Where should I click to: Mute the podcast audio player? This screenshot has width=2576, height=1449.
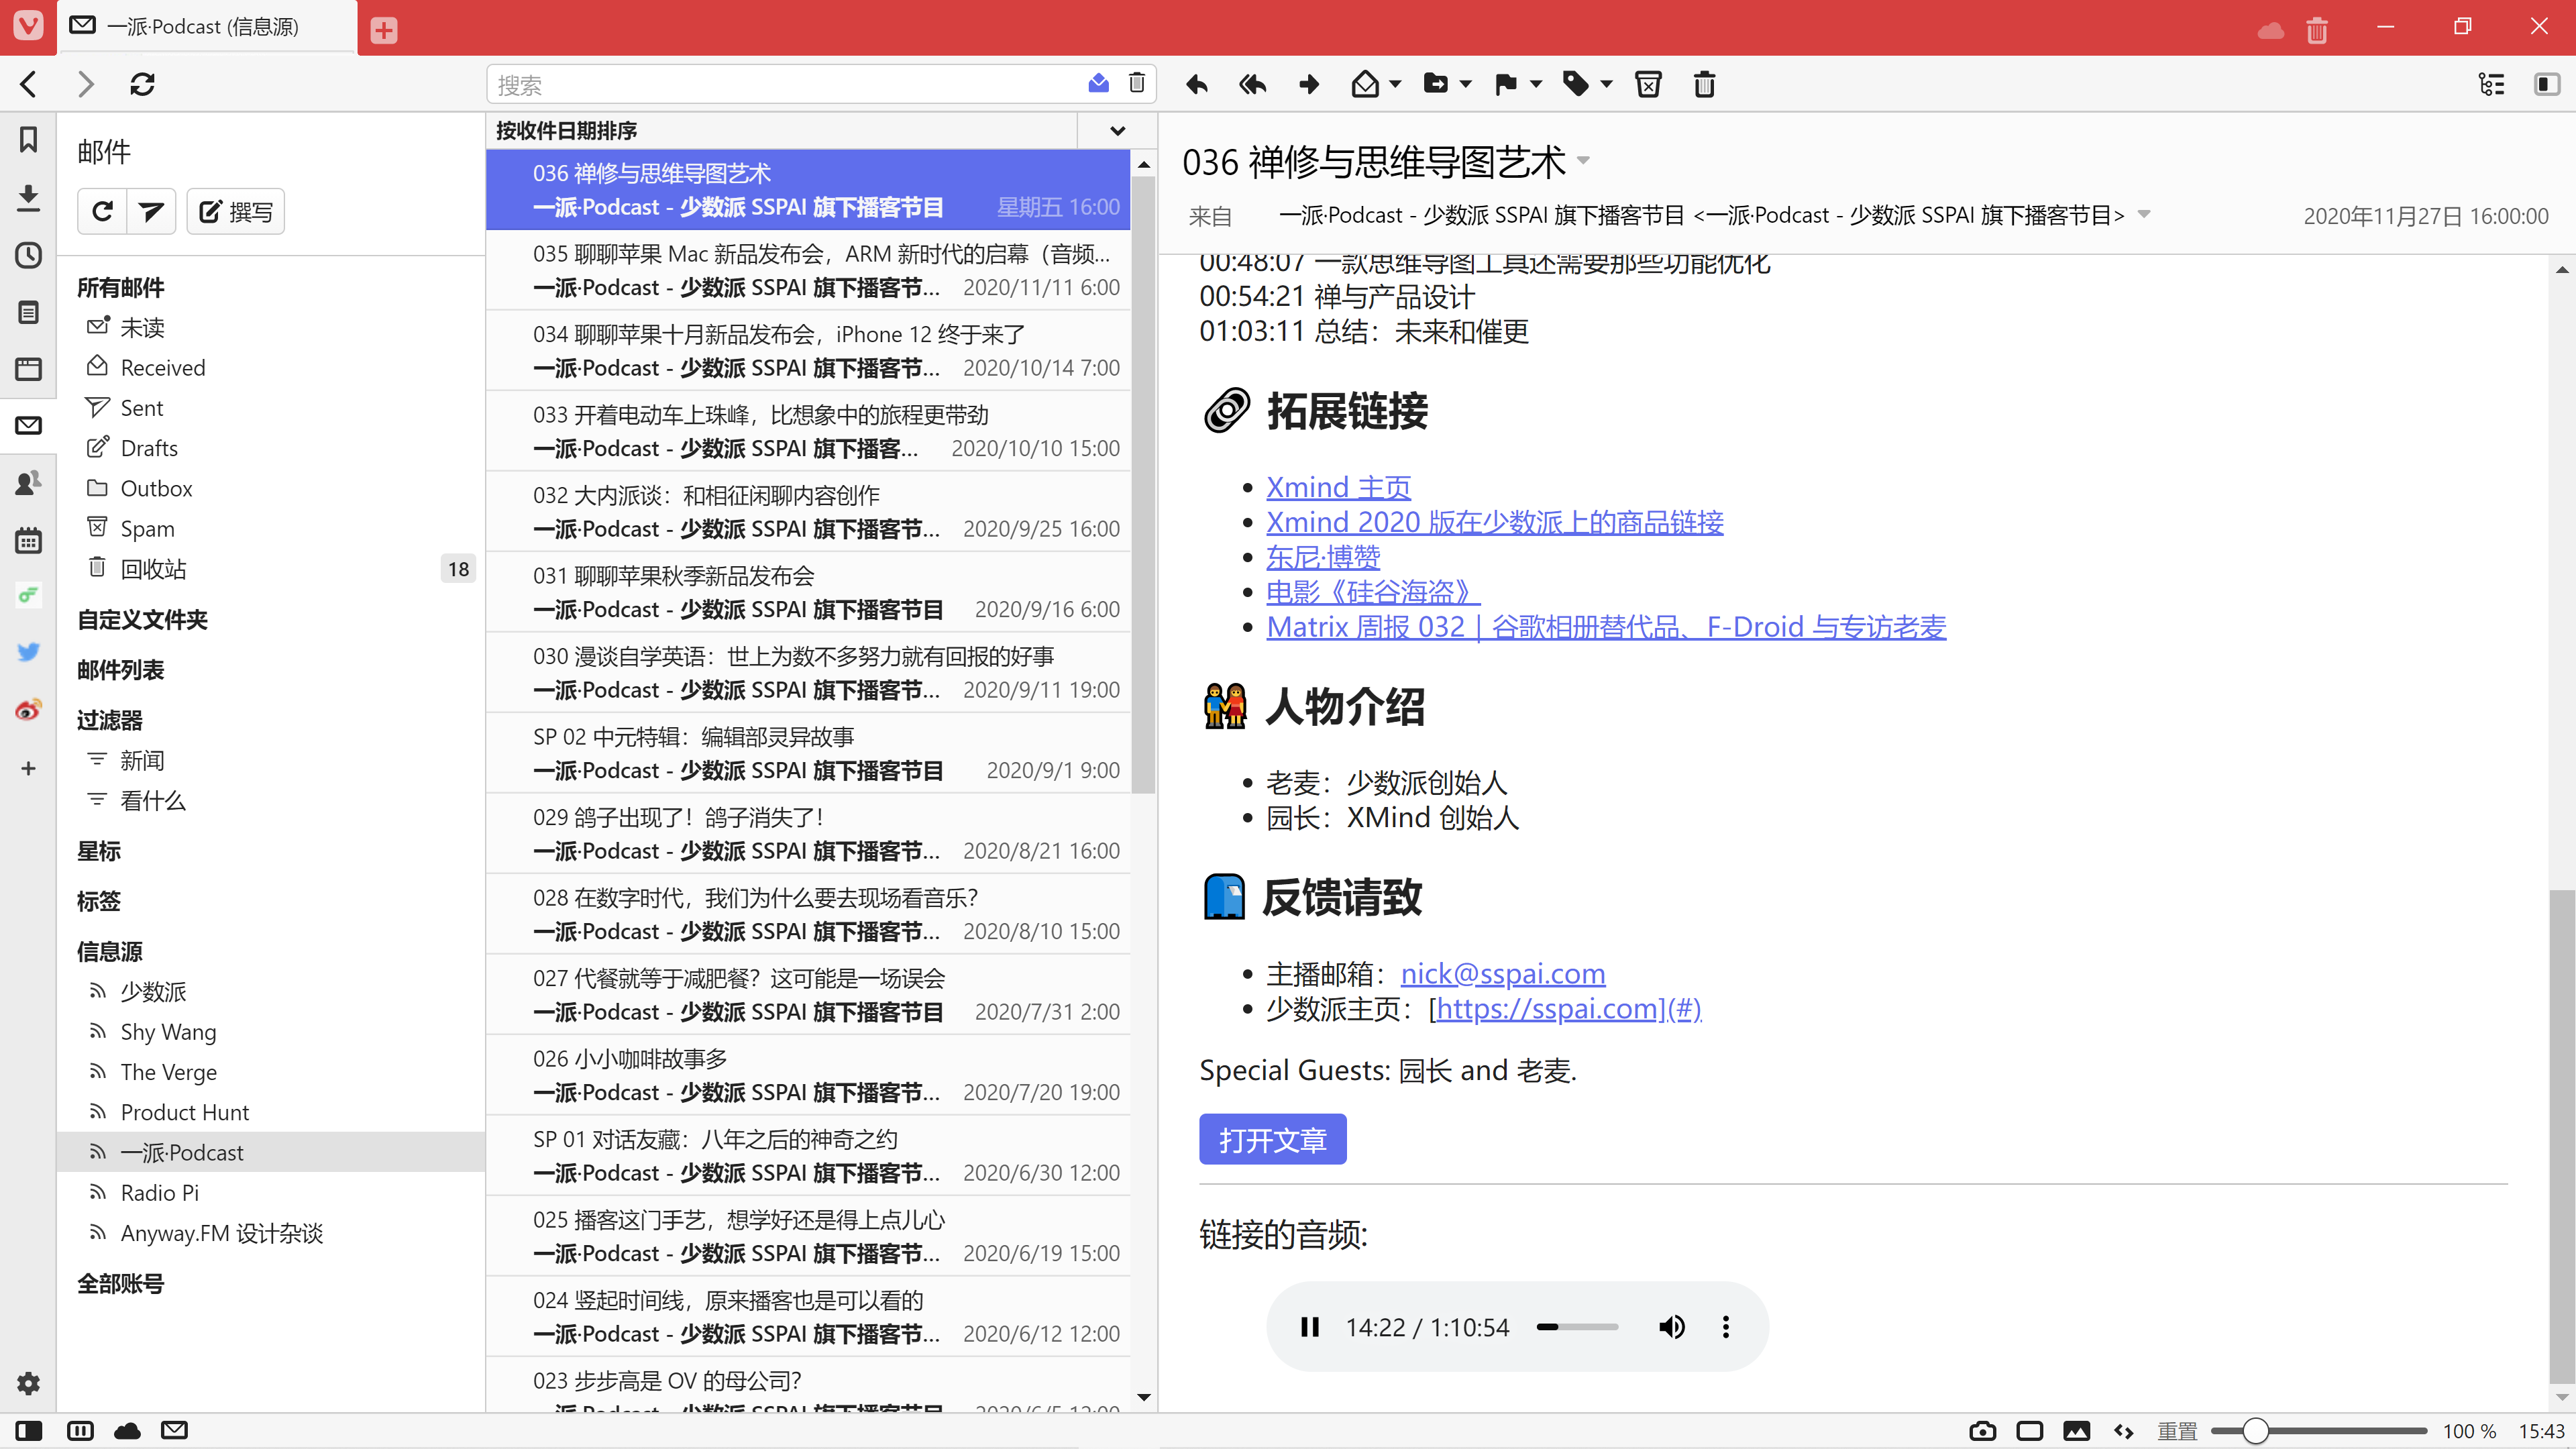pos(1671,1327)
